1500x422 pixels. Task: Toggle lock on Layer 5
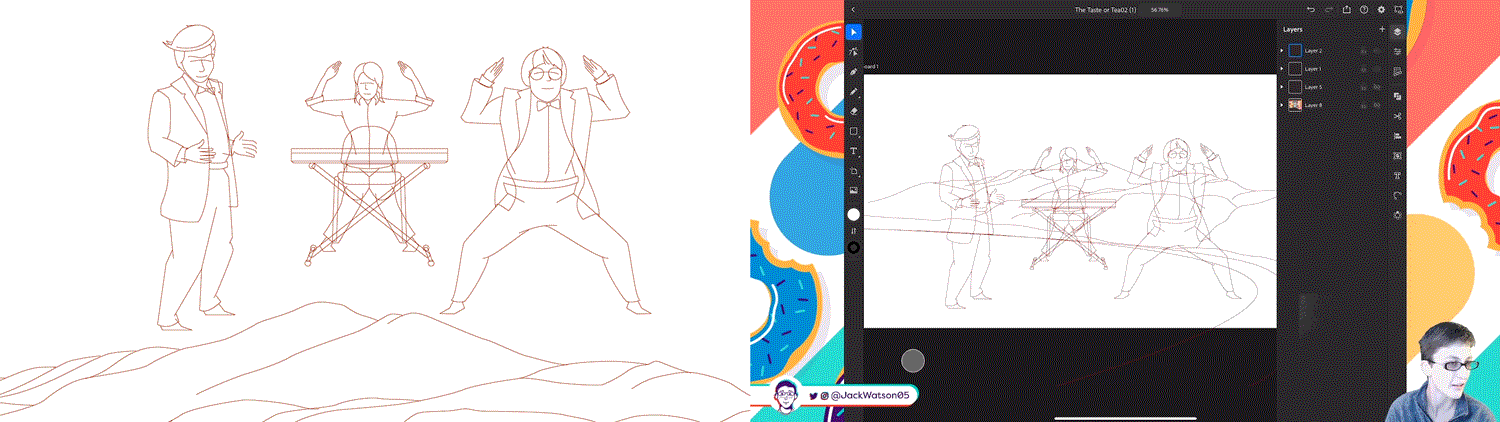click(x=1364, y=88)
